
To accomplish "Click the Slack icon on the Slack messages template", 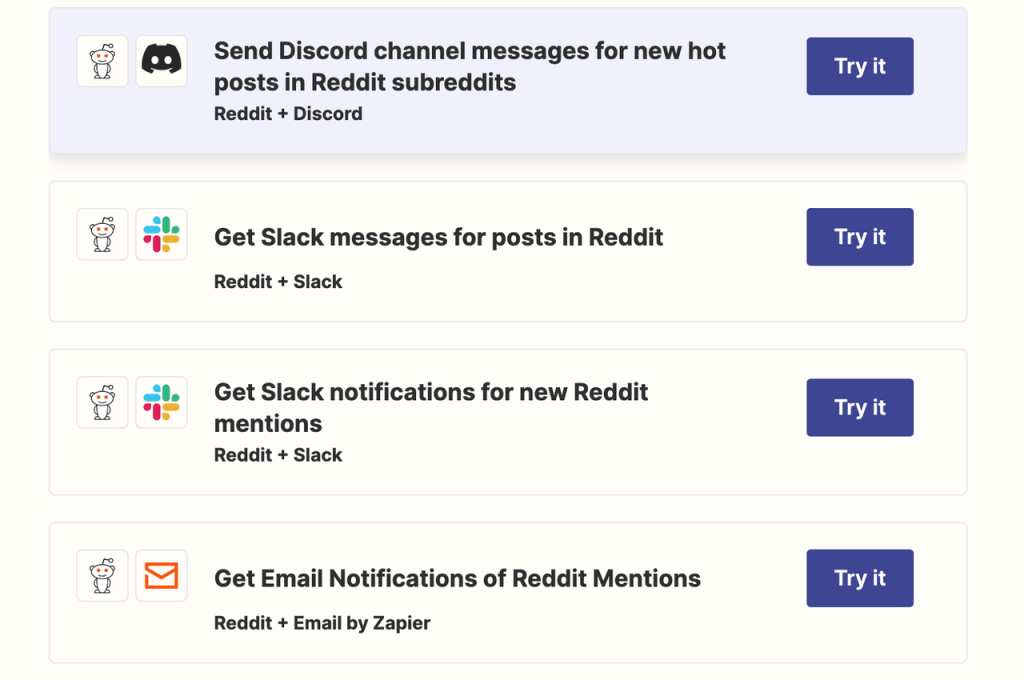I will point(161,234).
